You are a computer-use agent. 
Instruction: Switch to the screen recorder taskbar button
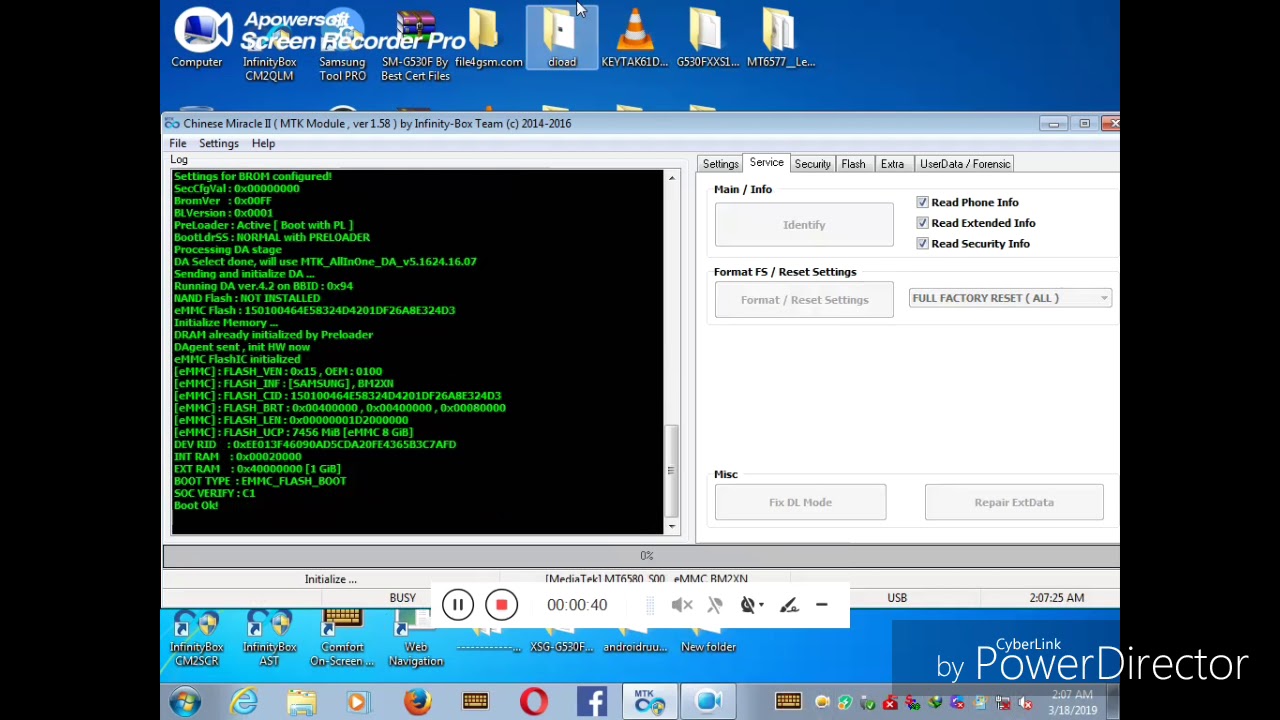708,702
